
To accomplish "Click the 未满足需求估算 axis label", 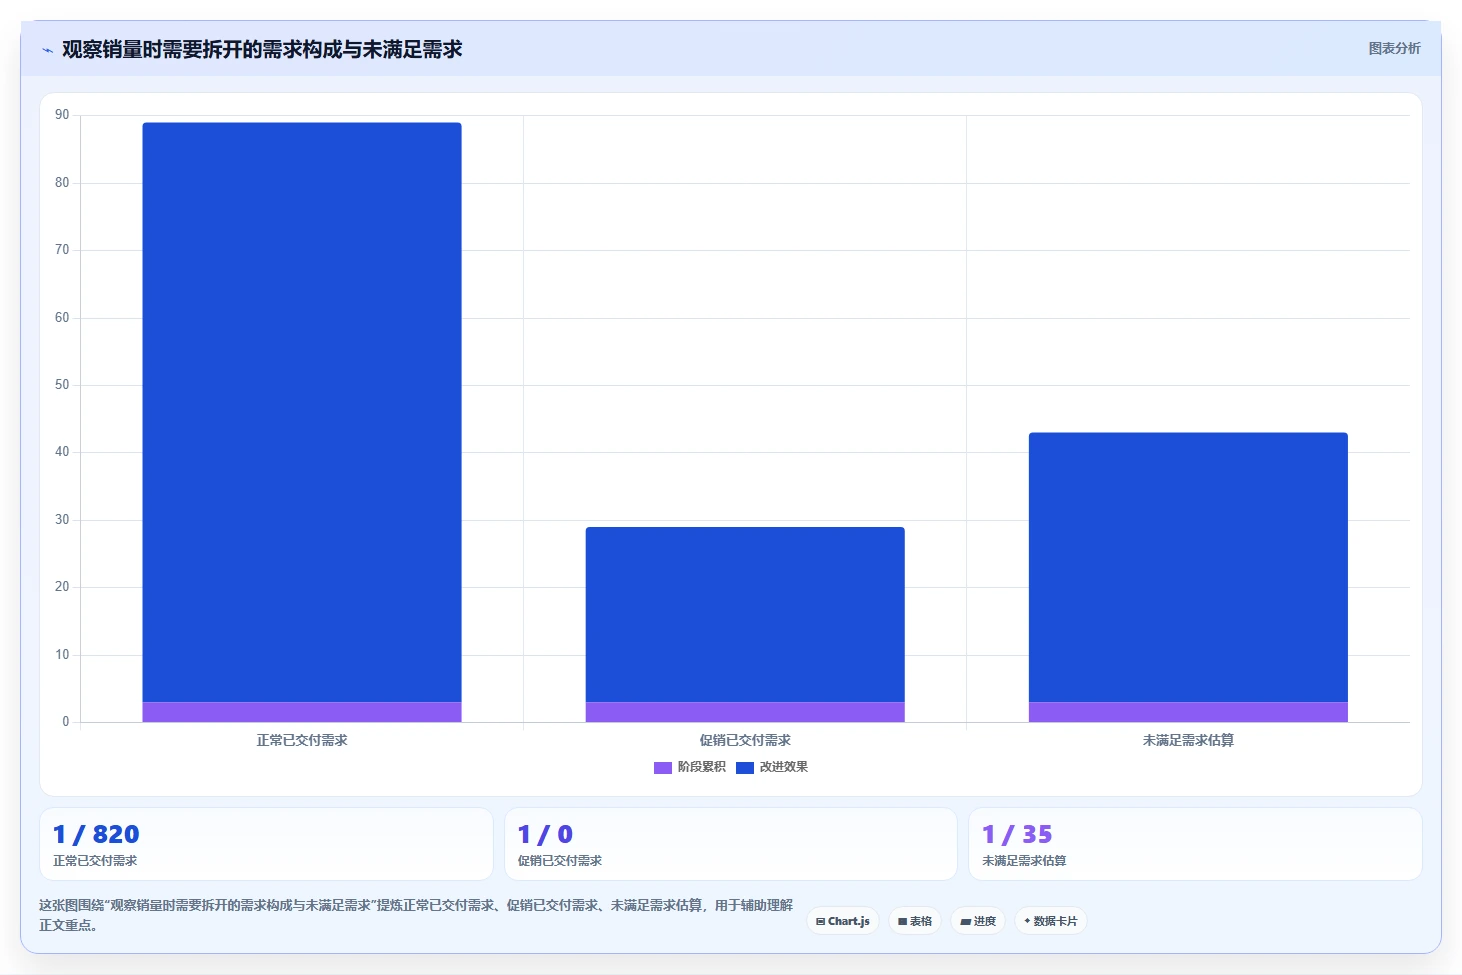I will [x=1188, y=740].
